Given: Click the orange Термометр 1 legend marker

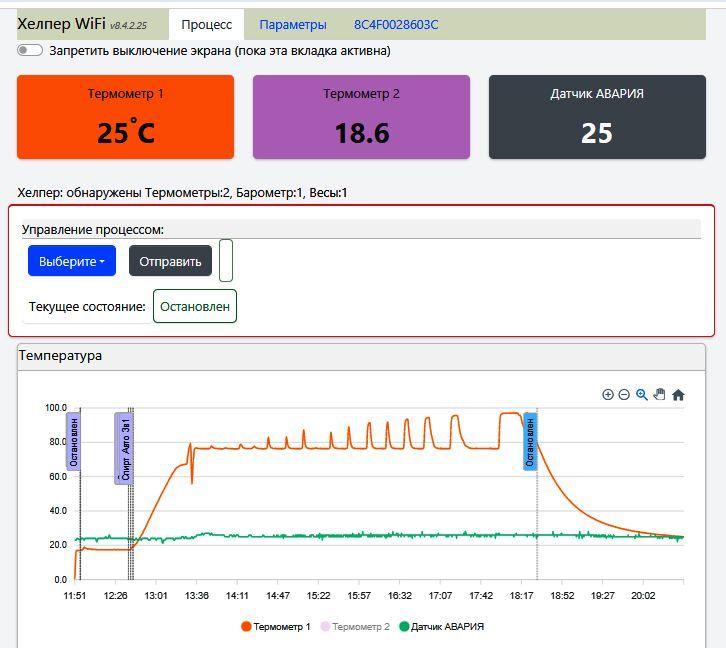Looking at the screenshot, I should tap(245, 627).
